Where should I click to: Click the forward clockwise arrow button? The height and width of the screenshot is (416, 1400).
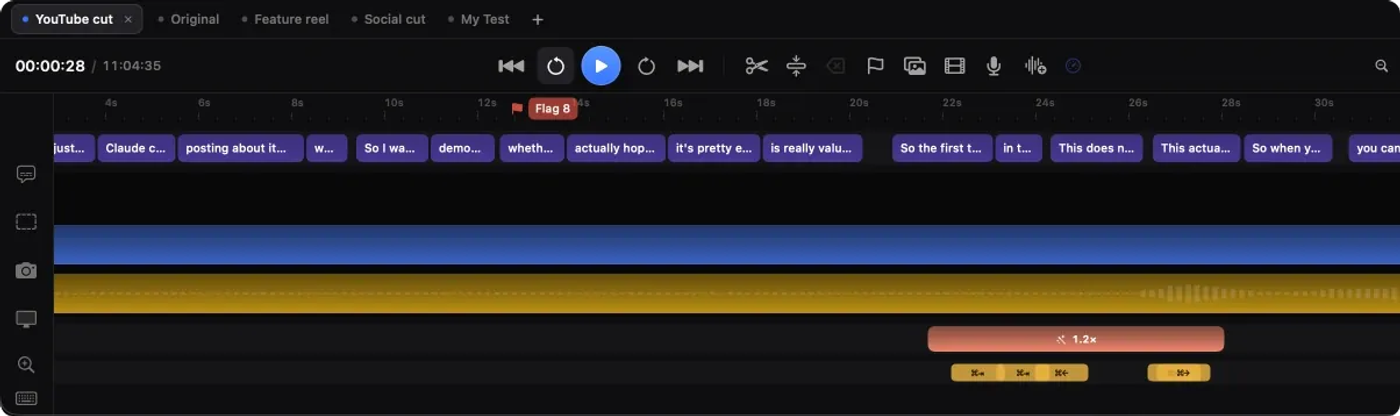point(646,66)
